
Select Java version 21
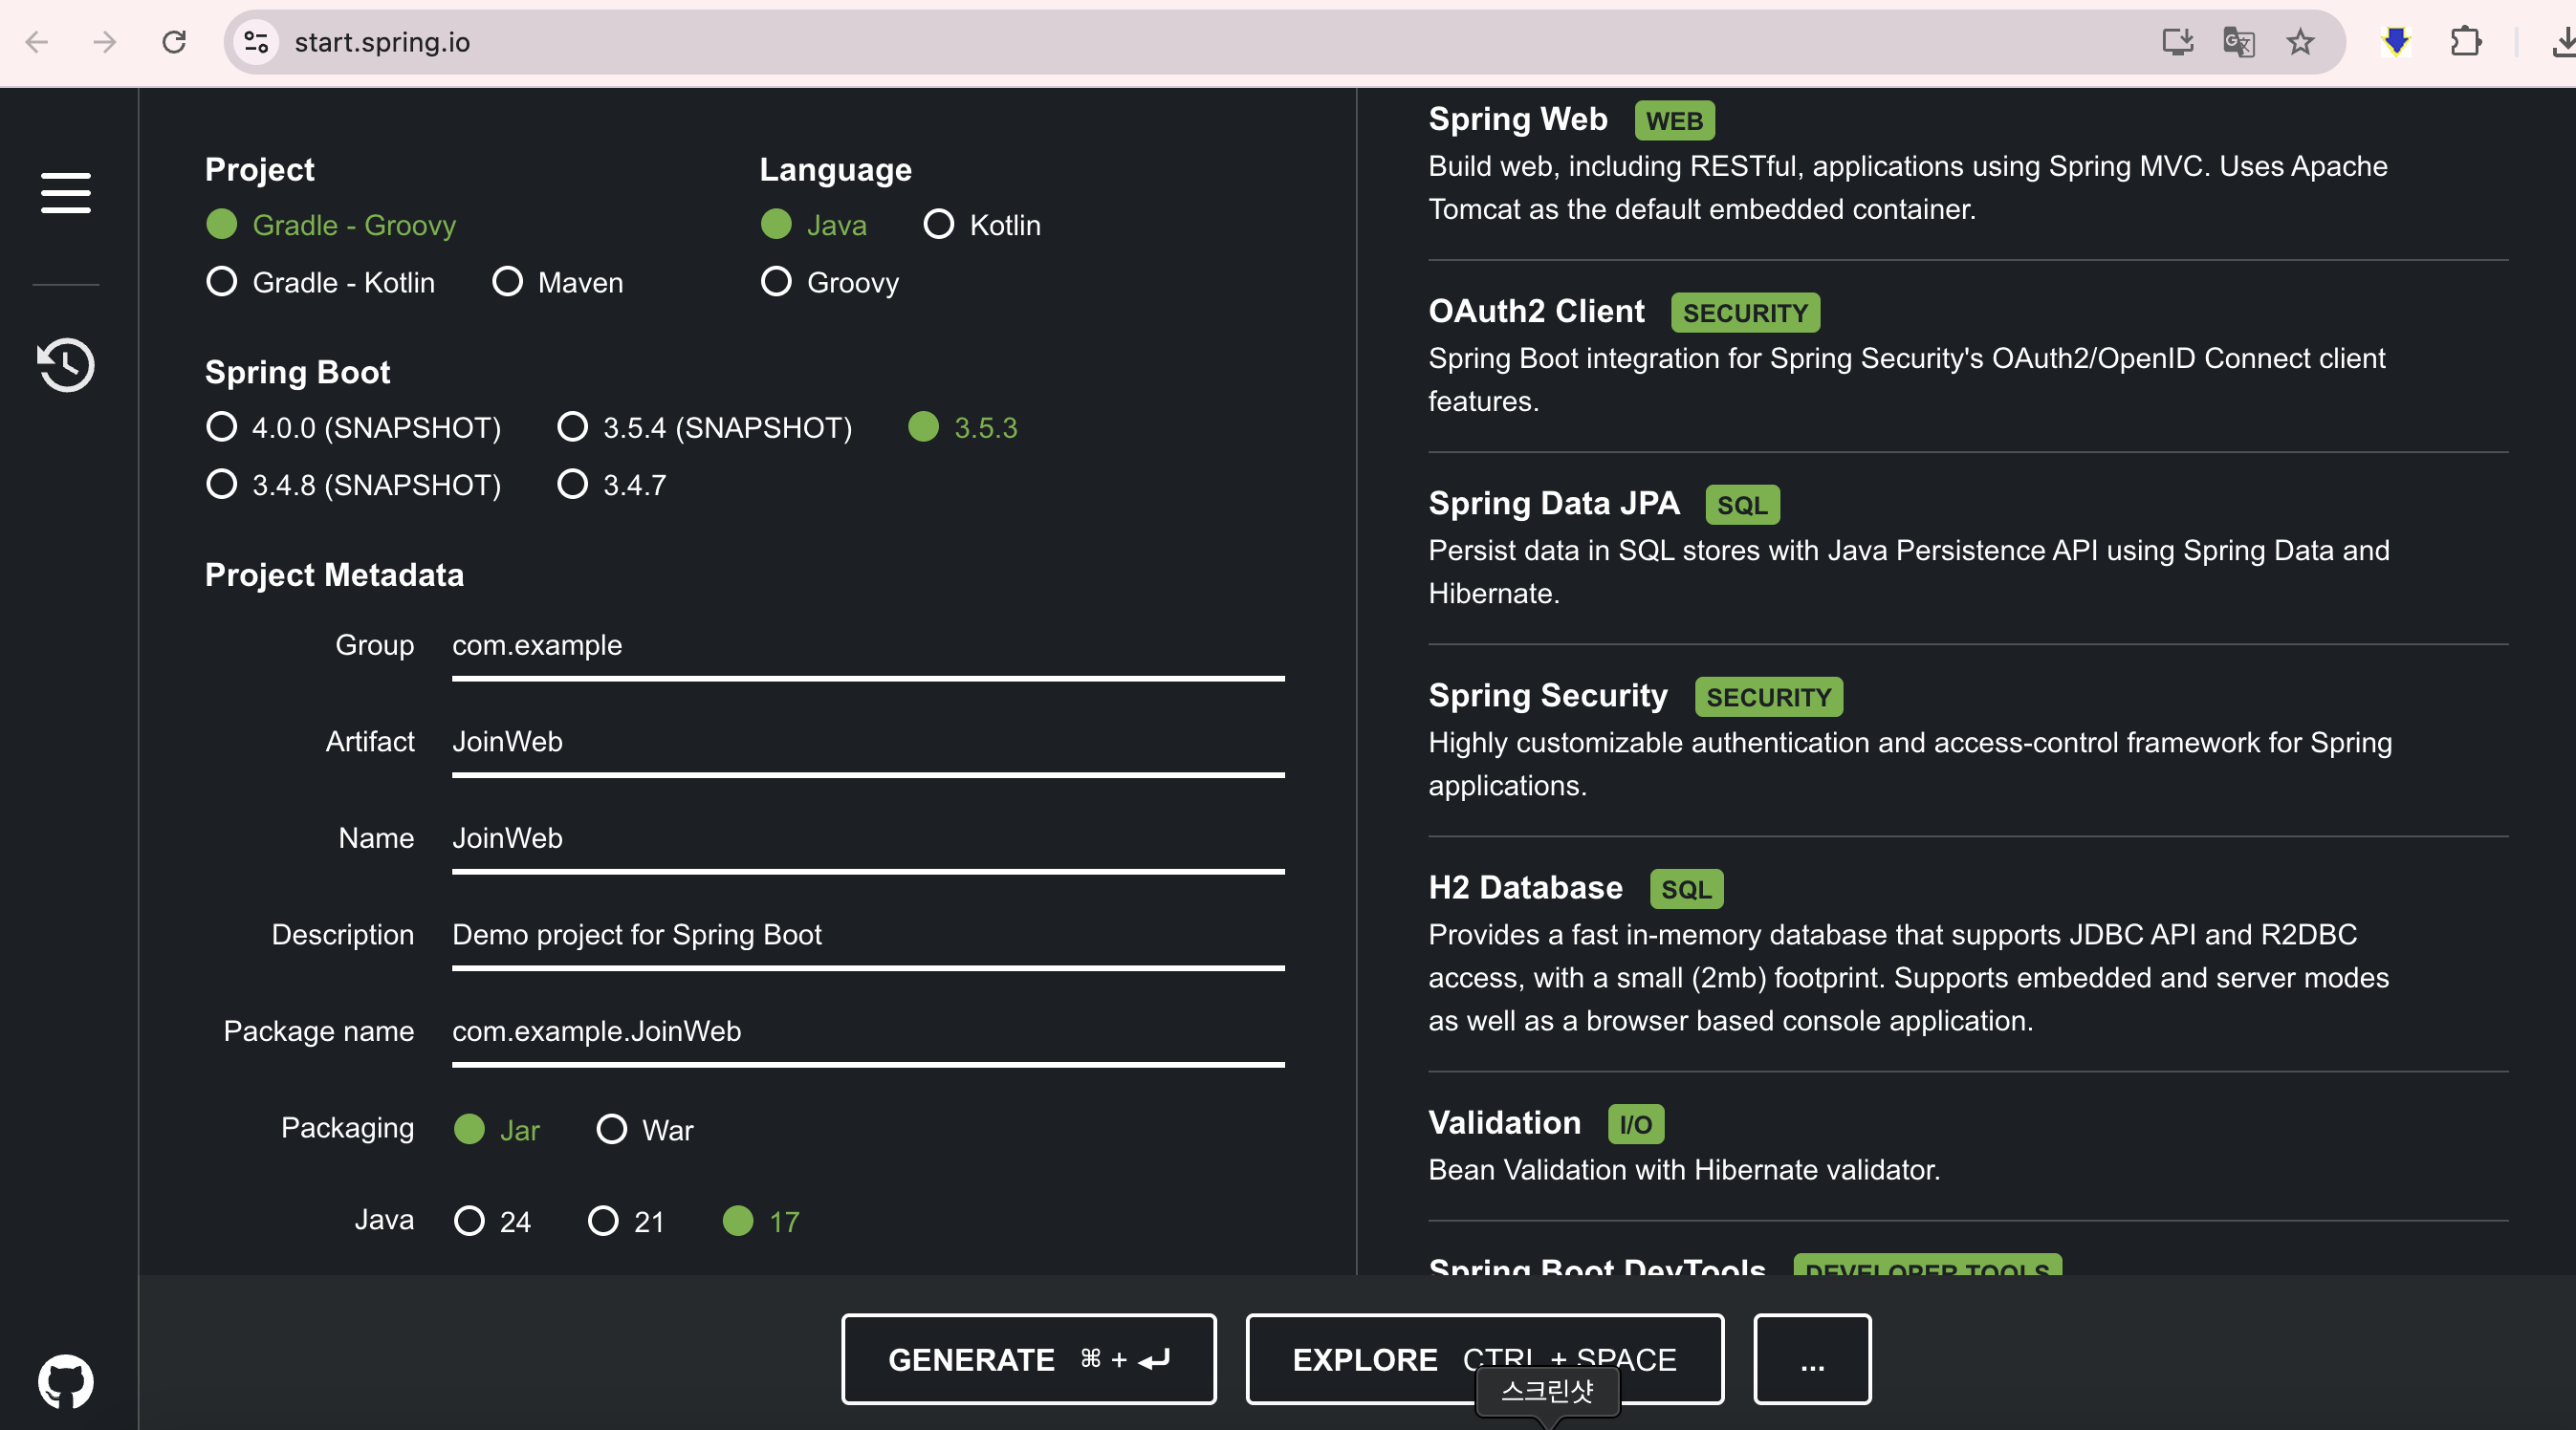603,1221
